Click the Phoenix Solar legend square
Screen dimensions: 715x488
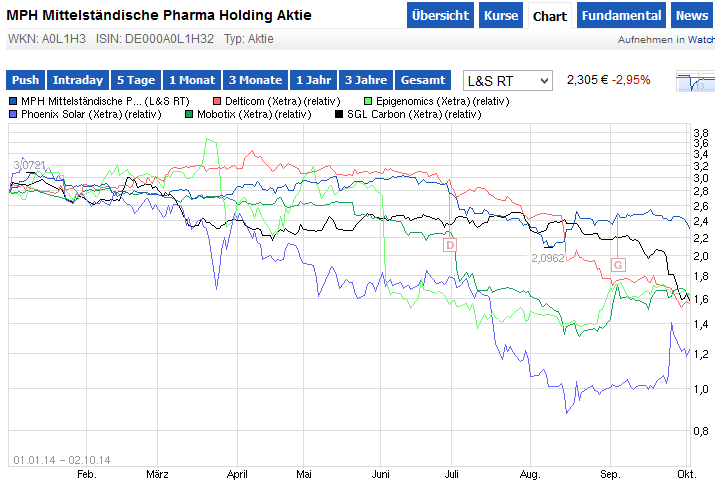(x=12, y=115)
